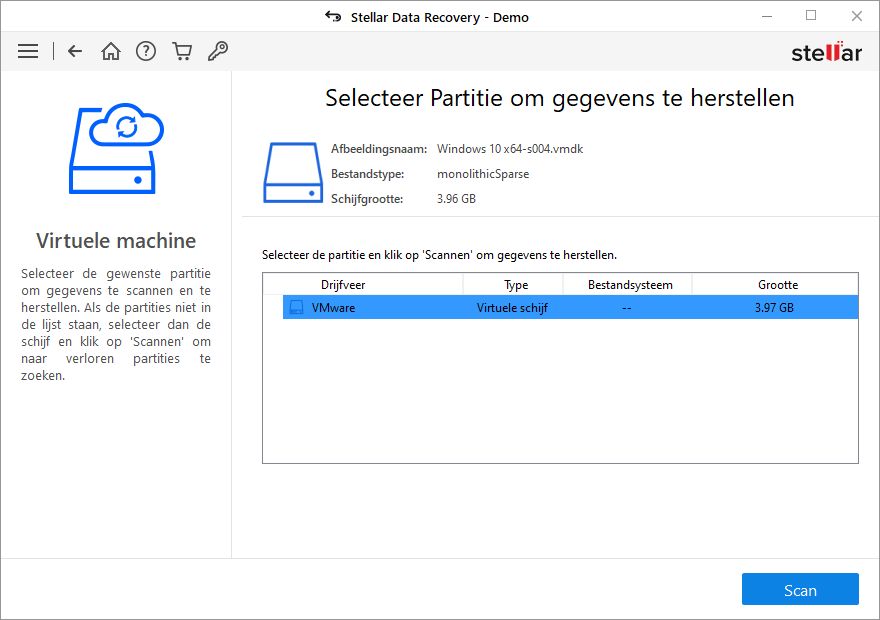Select the VMware partition row
Viewport: 880px width, 620px height.
pyautogui.click(x=570, y=307)
